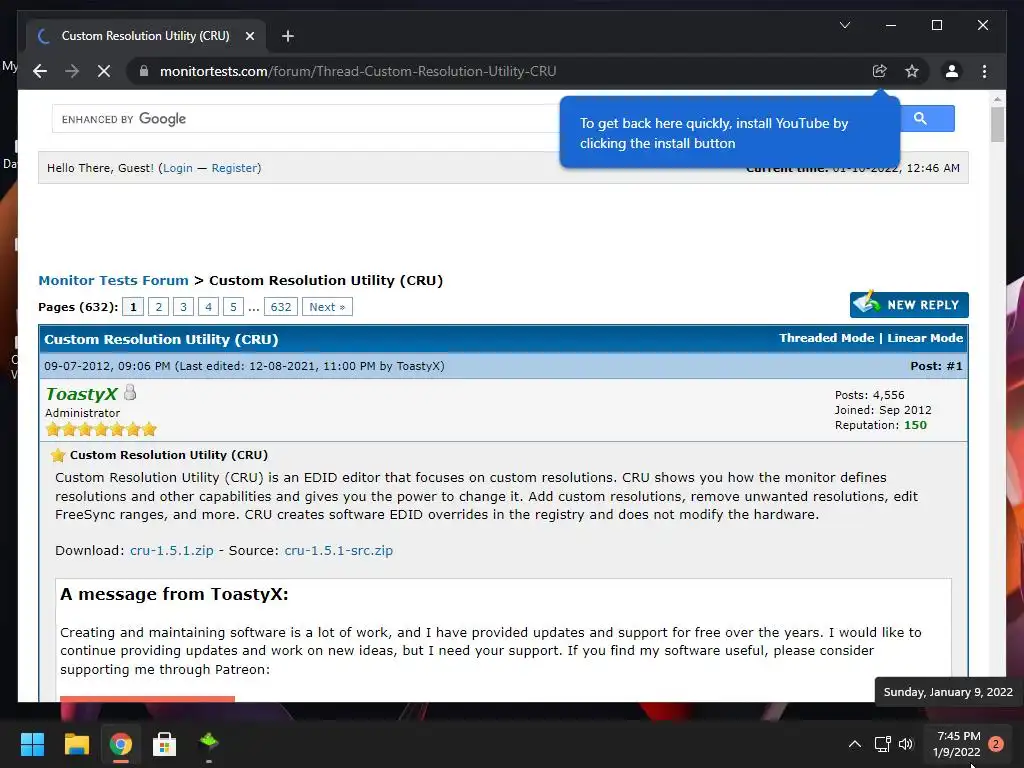Bookmark this page with the star
The image size is (1024, 768).
912,71
